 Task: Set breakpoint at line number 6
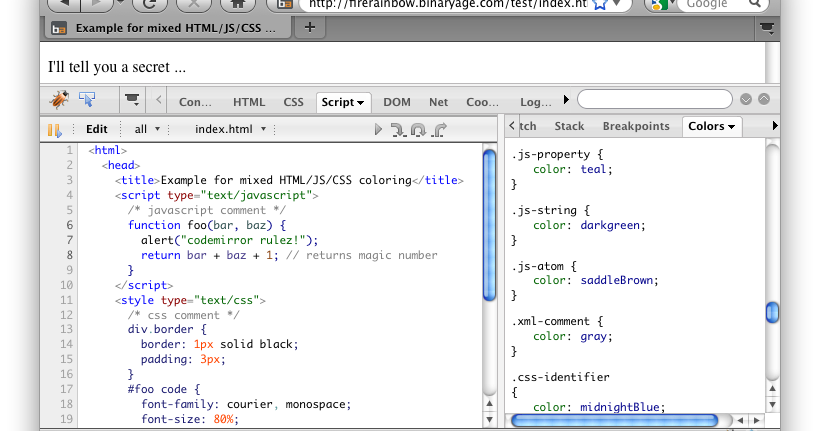point(70,225)
